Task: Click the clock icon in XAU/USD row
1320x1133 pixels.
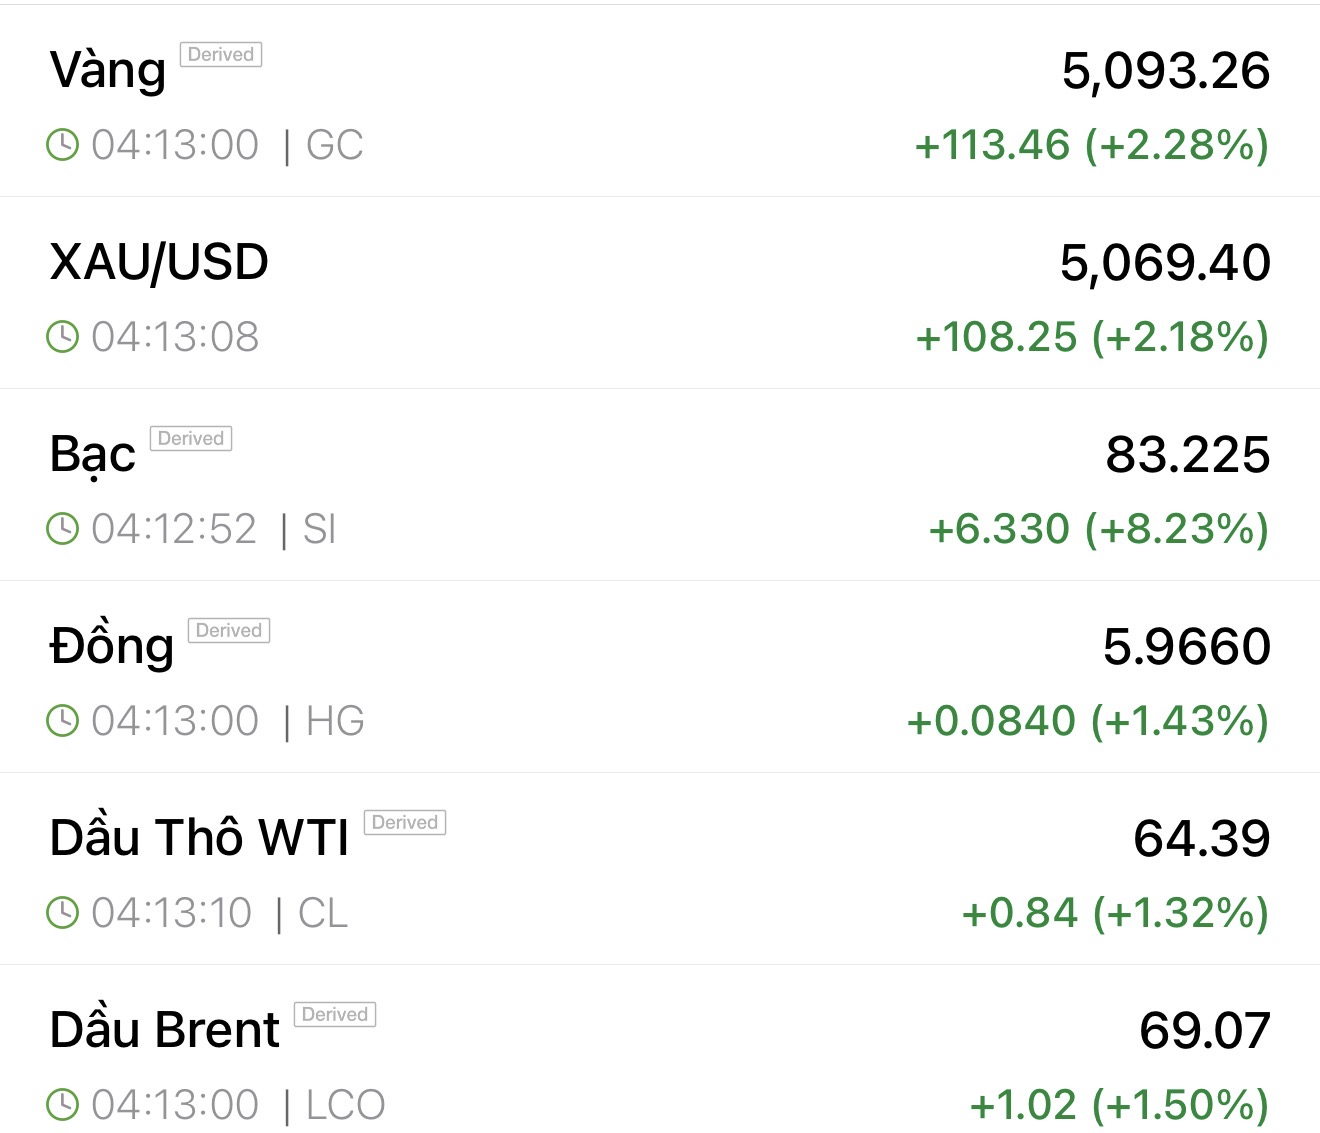Action: [62, 337]
